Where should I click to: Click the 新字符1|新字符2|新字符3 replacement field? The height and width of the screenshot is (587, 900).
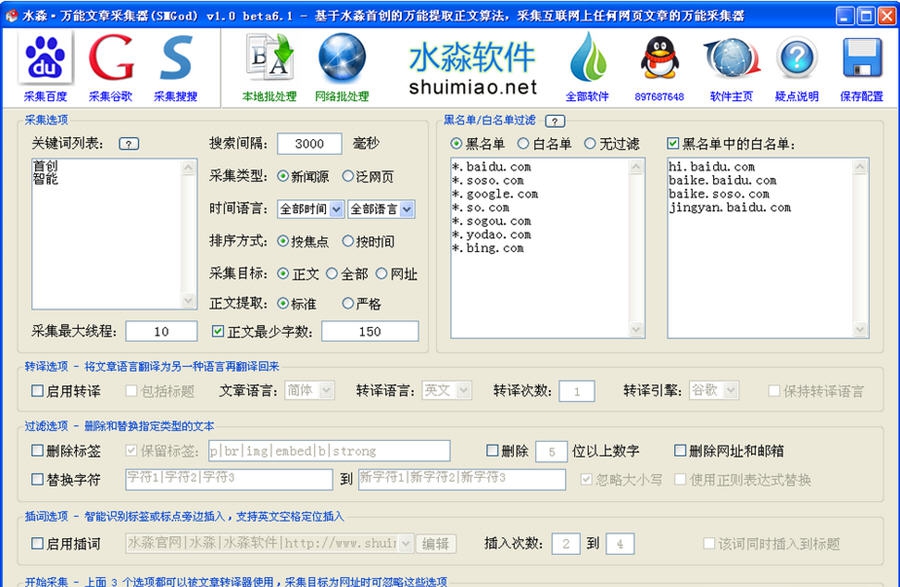click(462, 479)
